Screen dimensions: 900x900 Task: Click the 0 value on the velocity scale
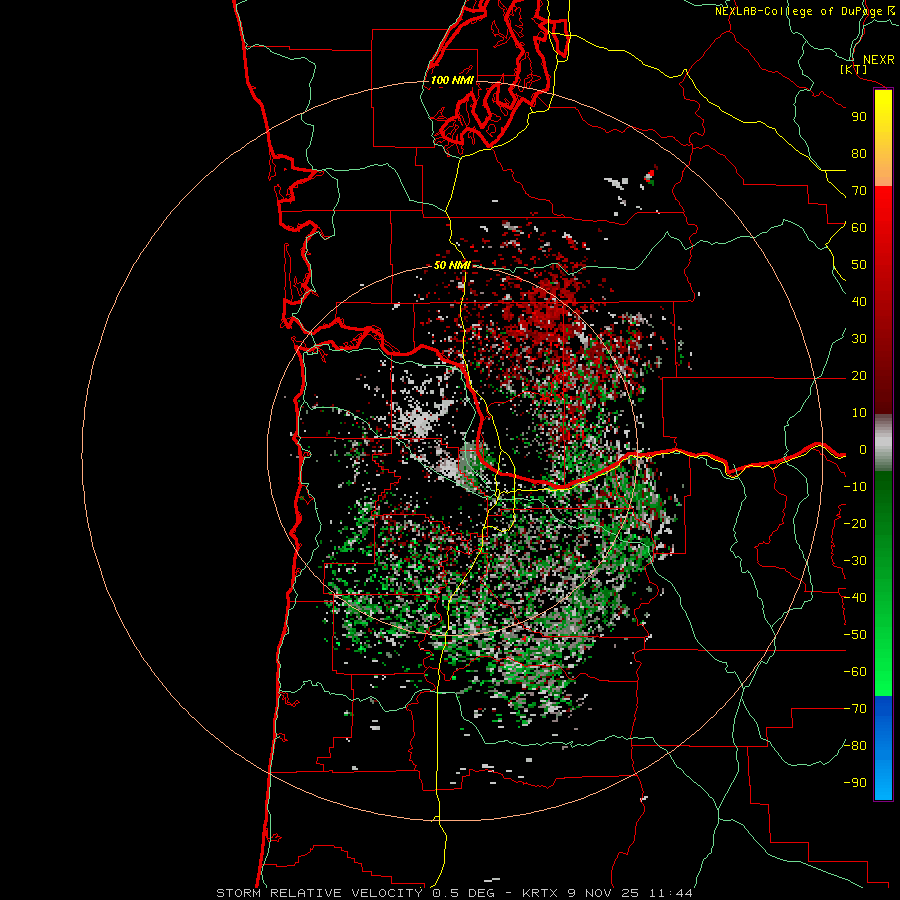click(863, 449)
